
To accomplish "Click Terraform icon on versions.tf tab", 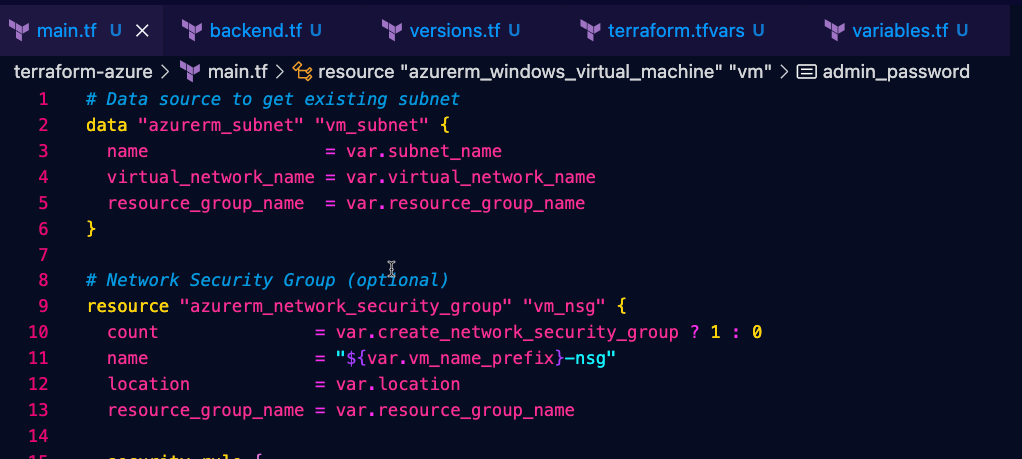I will click(392, 30).
